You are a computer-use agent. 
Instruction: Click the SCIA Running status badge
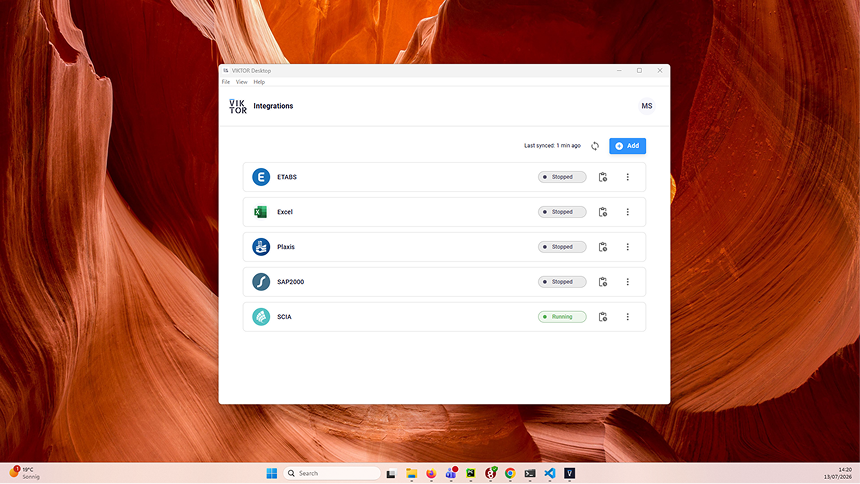point(562,317)
